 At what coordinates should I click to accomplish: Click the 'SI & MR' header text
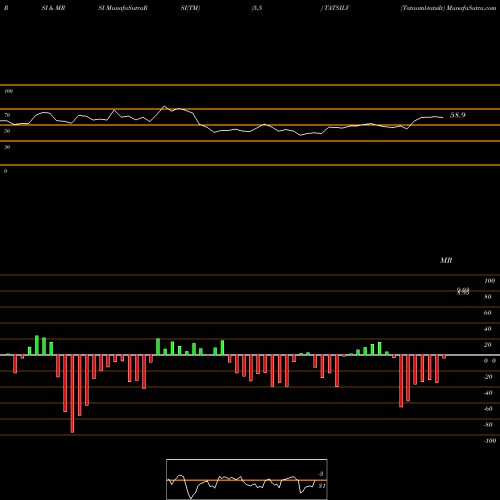coord(53,8)
